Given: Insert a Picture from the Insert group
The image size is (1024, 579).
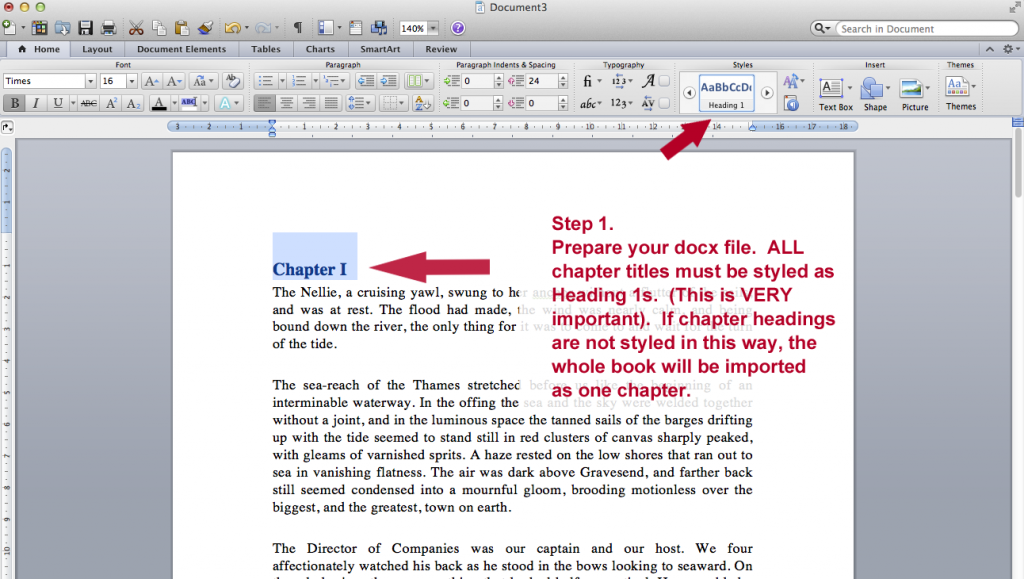Looking at the screenshot, I should coord(912,88).
